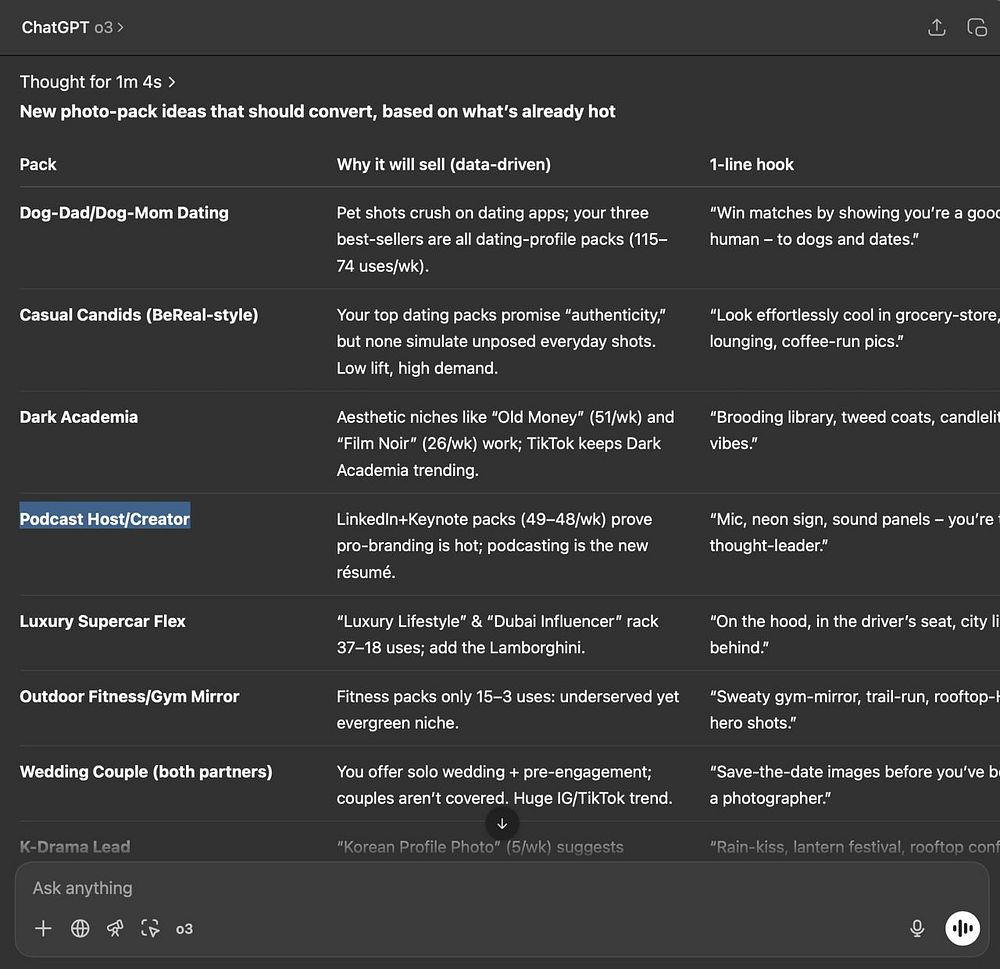
Task: Click the 'Dark Academia' pack name
Action: pos(78,417)
